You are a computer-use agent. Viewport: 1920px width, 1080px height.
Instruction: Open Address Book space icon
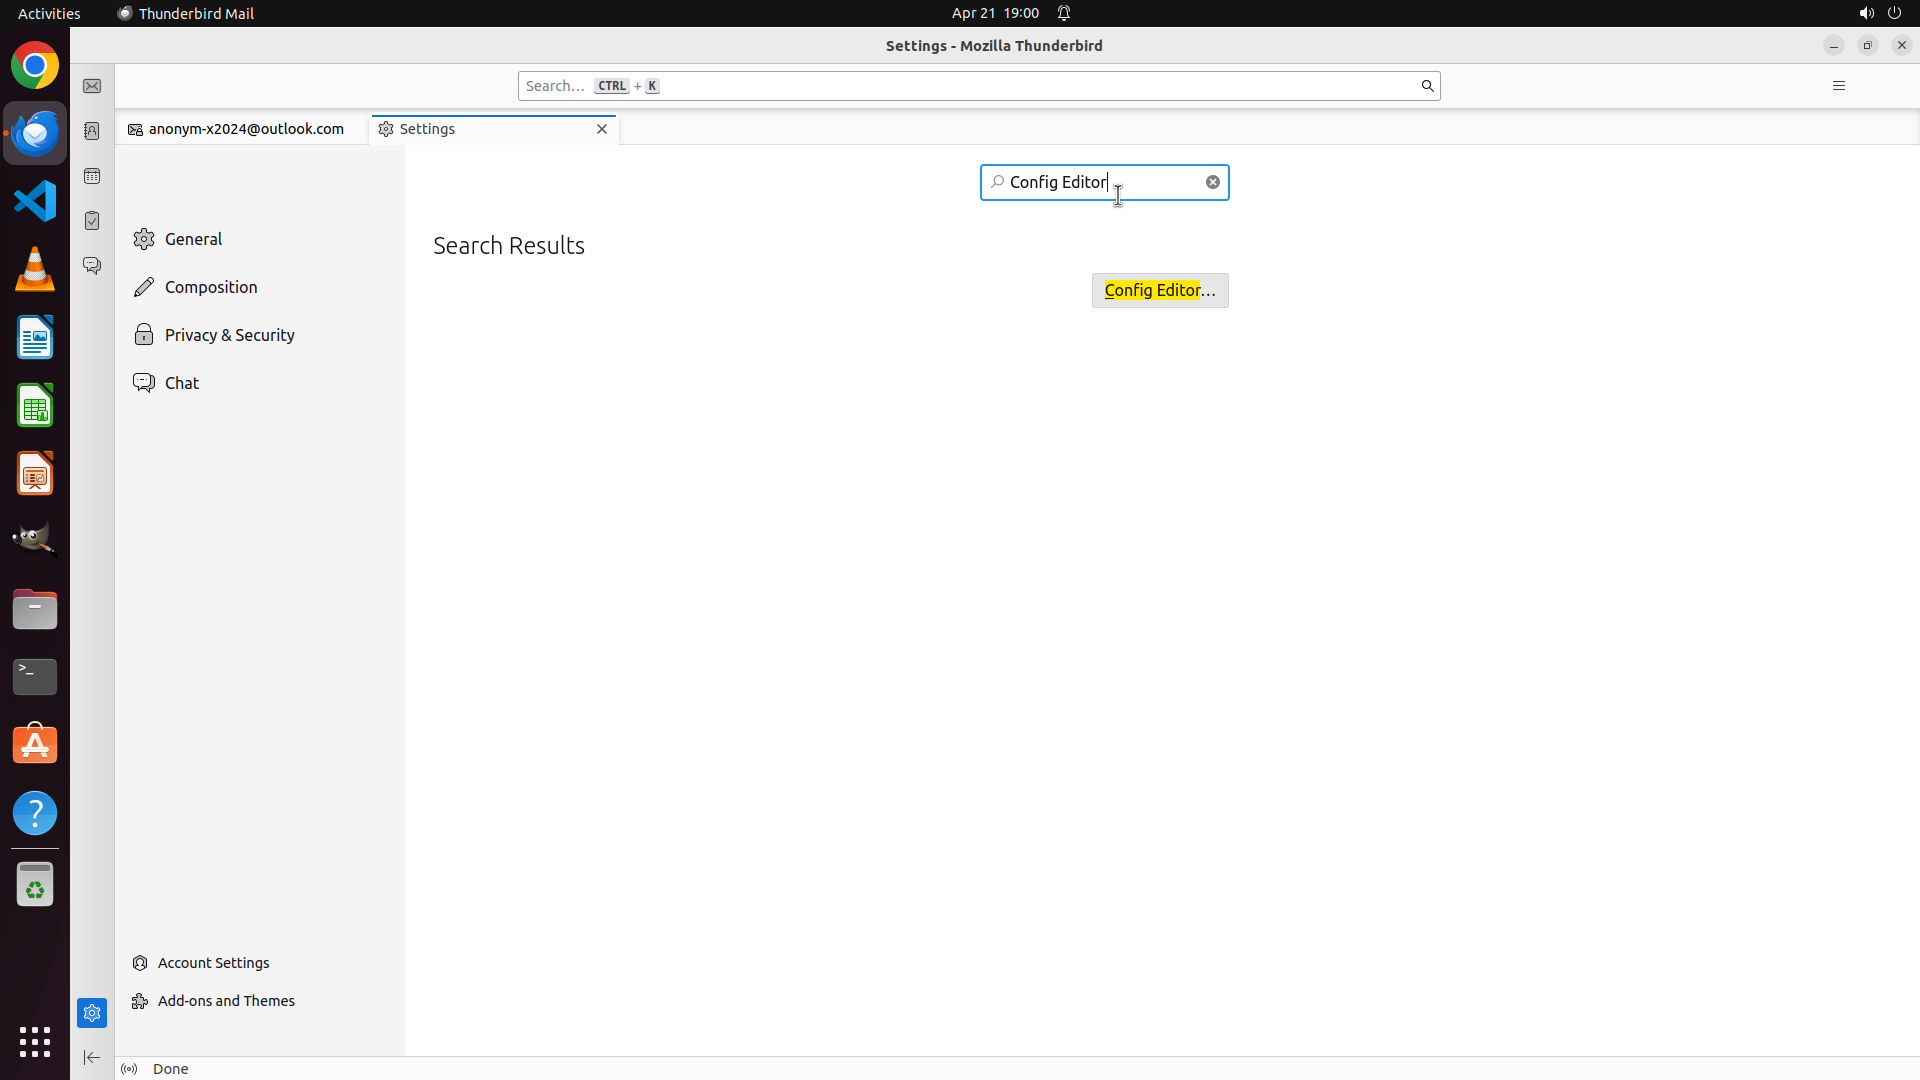click(x=92, y=131)
